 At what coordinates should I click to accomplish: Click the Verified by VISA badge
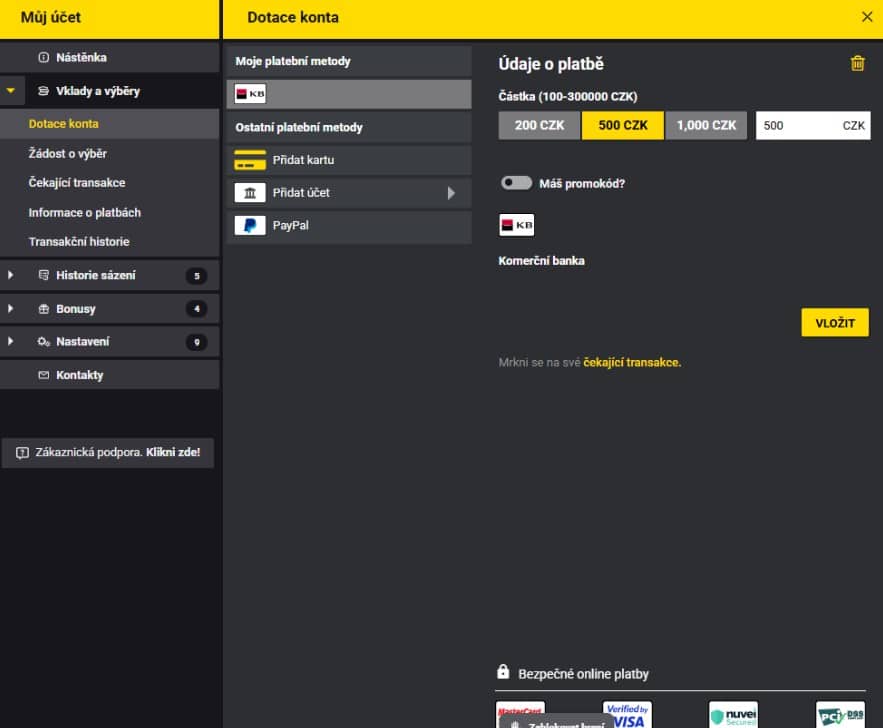pos(627,715)
